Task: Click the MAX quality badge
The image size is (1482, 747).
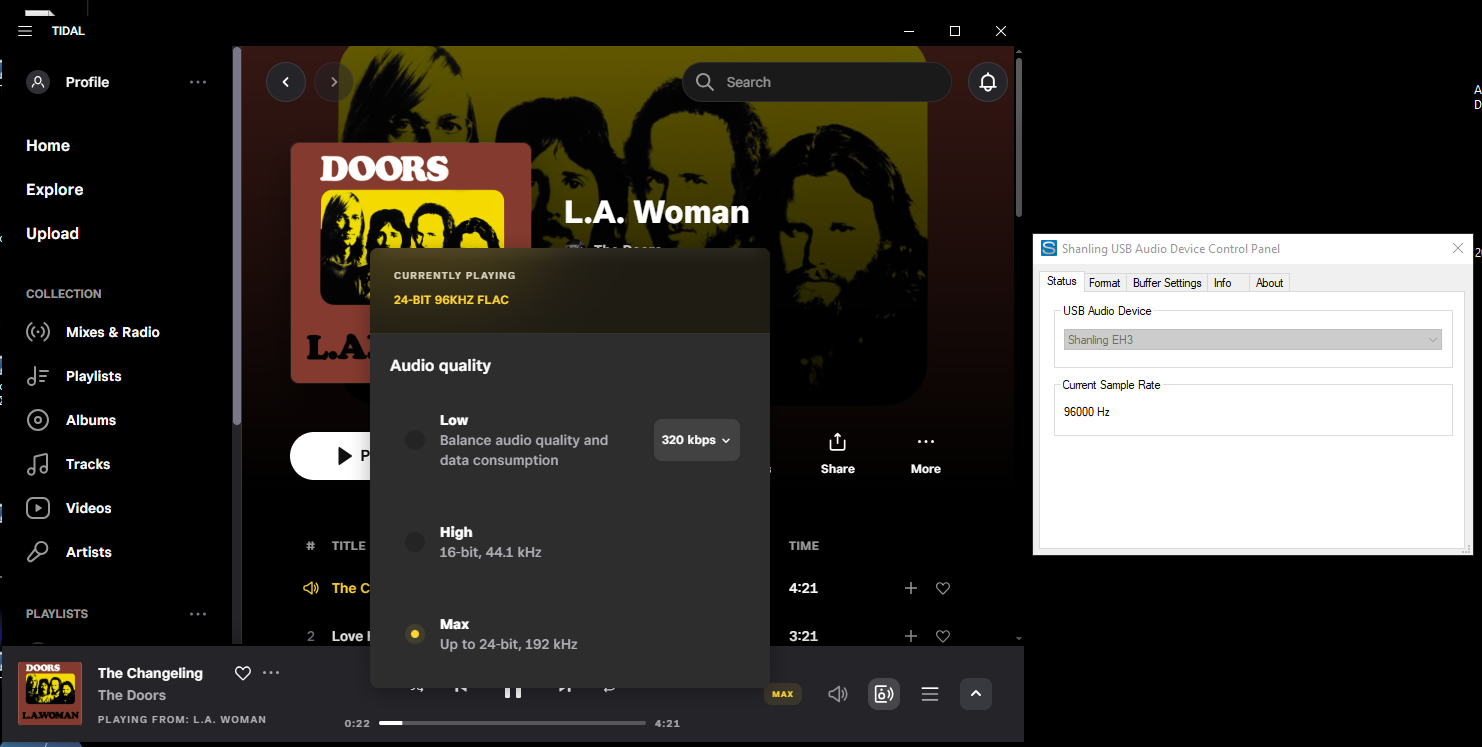Action: pyautogui.click(x=782, y=694)
